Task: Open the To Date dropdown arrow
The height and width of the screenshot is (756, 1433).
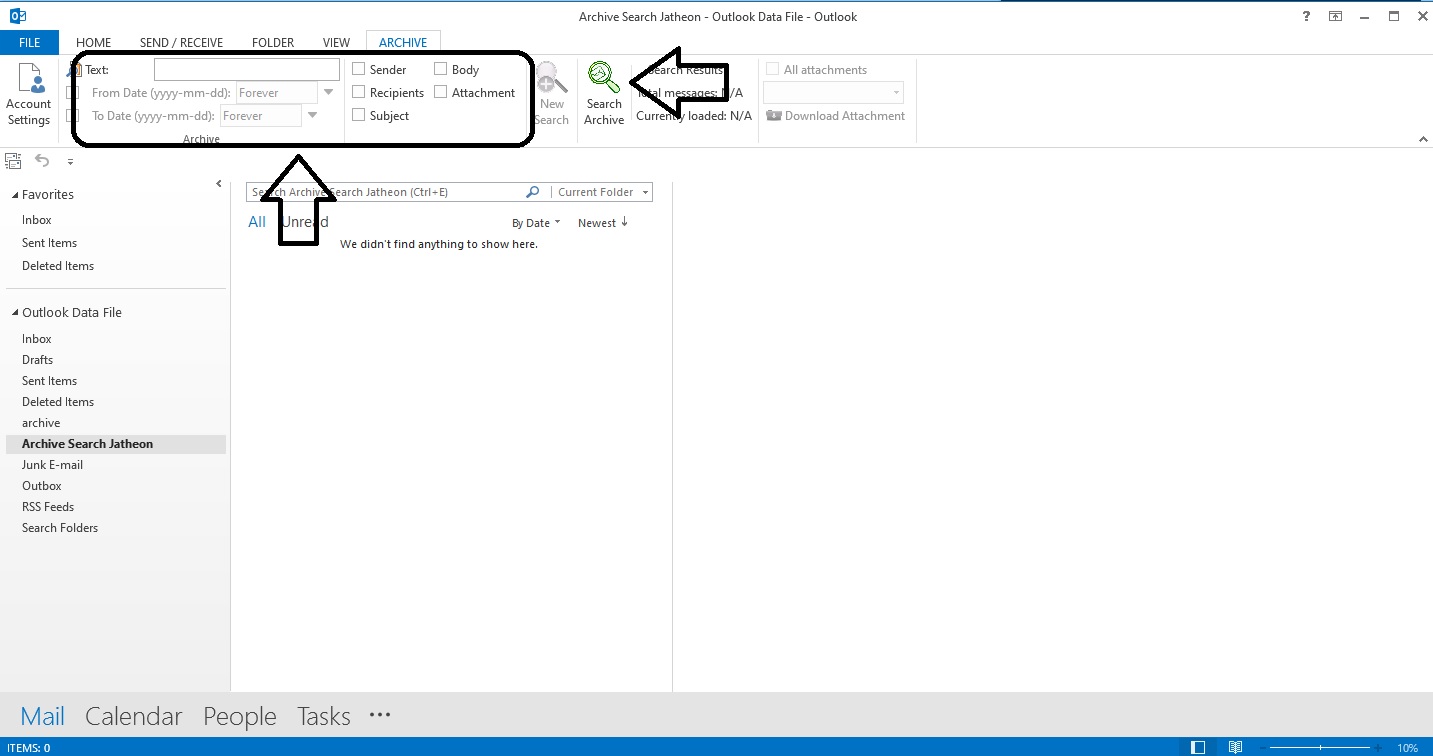Action: 313,116
